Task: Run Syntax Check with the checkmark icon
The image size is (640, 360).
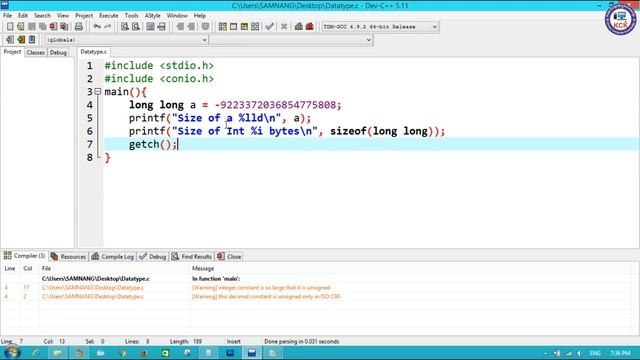Action: pos(269,27)
